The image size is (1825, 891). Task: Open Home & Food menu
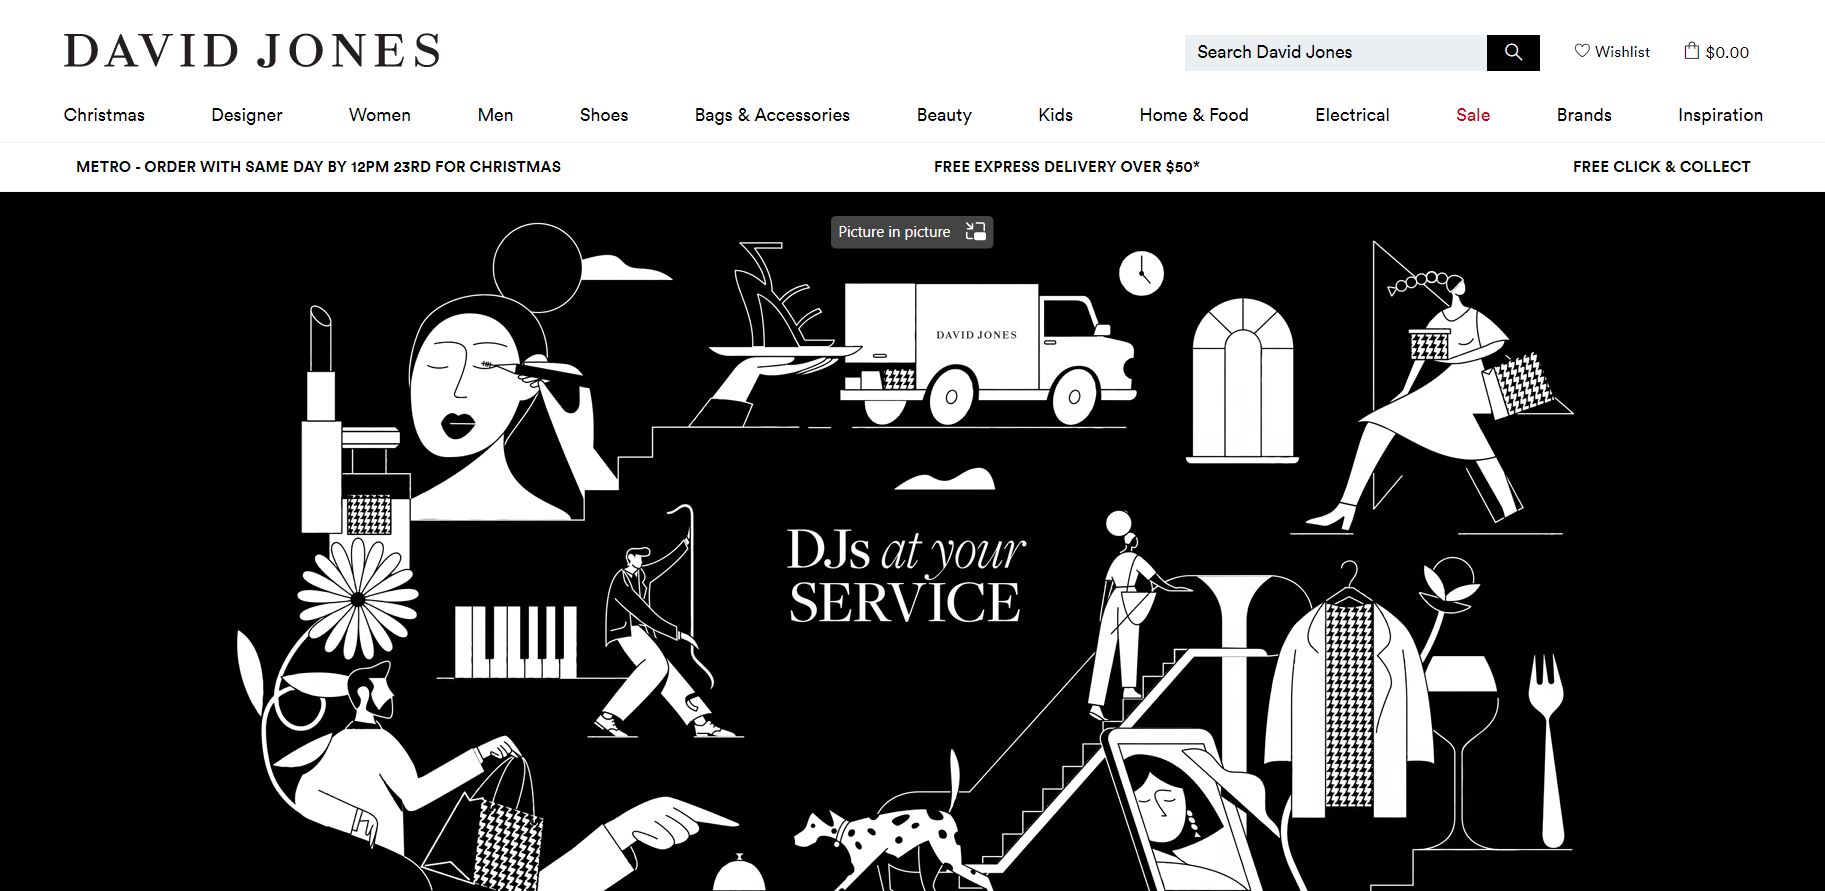[1194, 115]
